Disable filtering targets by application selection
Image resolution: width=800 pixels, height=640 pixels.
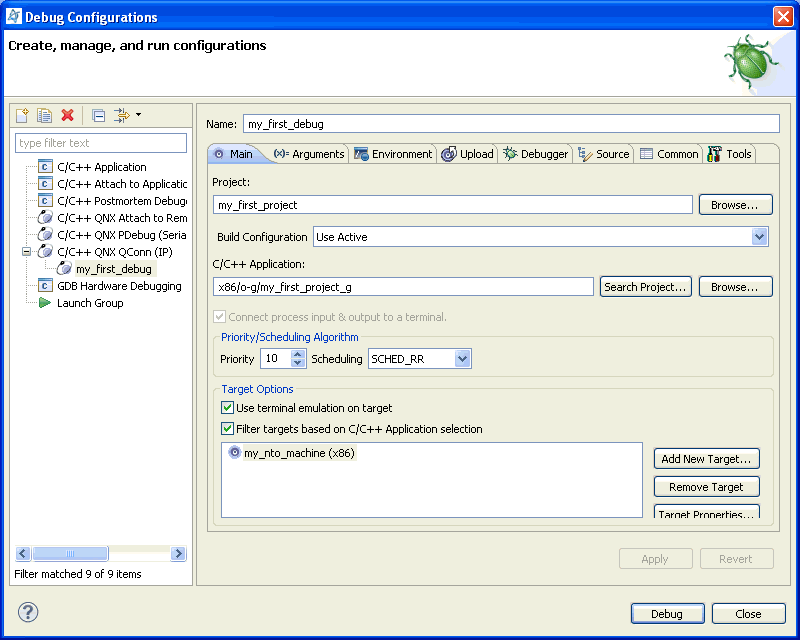click(227, 428)
